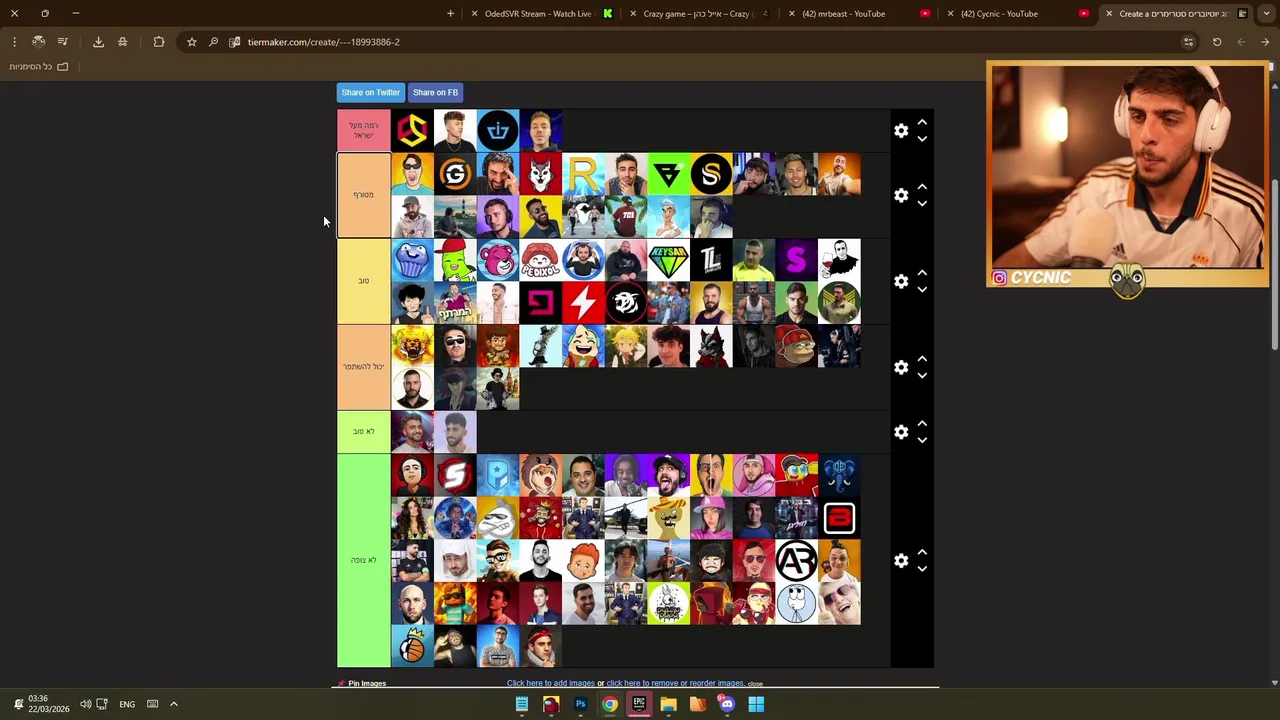This screenshot has width=1280, height=720.
Task: Open the bookmarks folder כל הסימניות
Action: coord(39,67)
